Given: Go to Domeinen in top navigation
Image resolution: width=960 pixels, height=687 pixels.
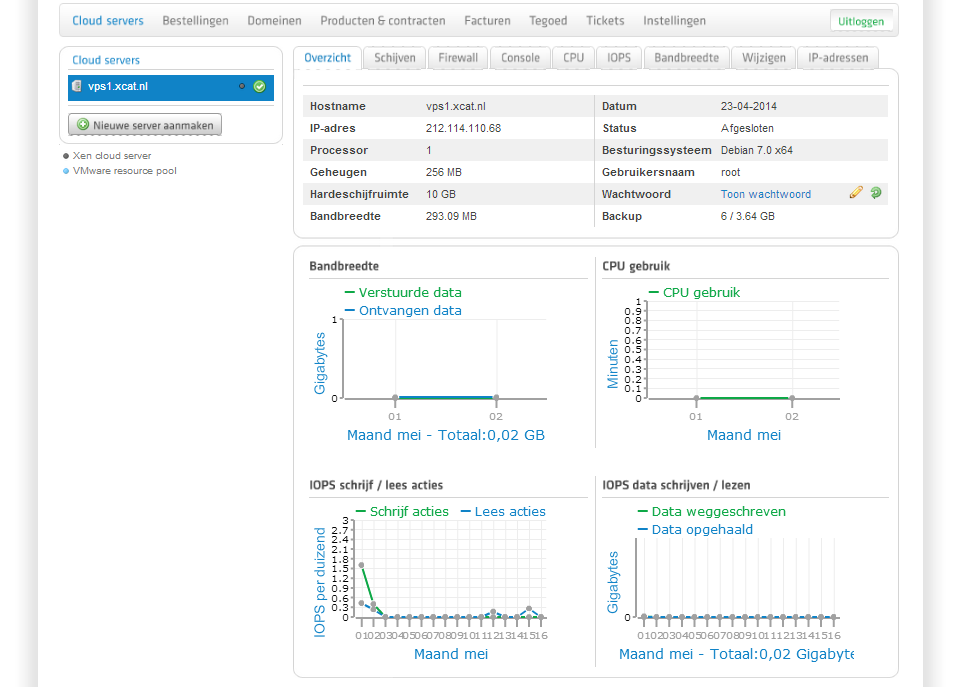Looking at the screenshot, I should [274, 21].
